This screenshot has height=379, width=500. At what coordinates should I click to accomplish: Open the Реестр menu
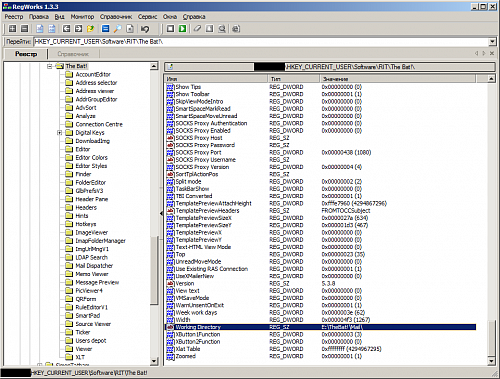(14, 17)
